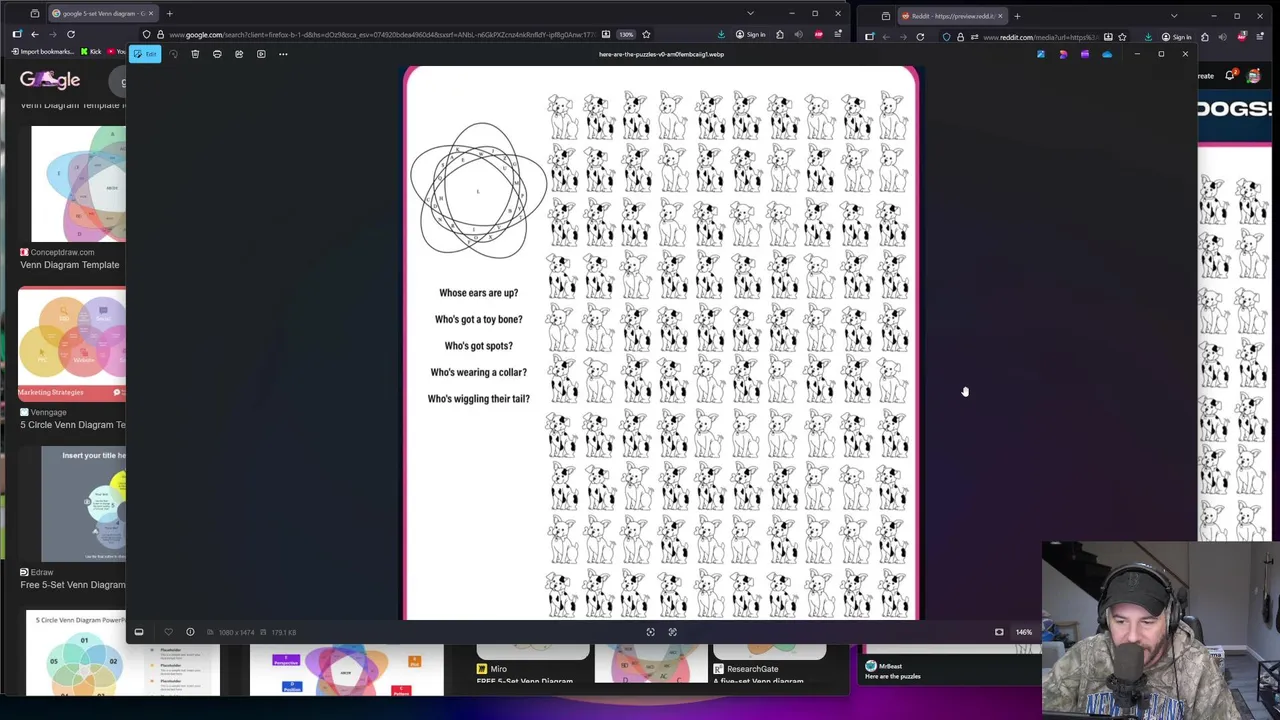Click Sign in in Reddit Firefox window
The image size is (1280, 720).
pos(1176,37)
